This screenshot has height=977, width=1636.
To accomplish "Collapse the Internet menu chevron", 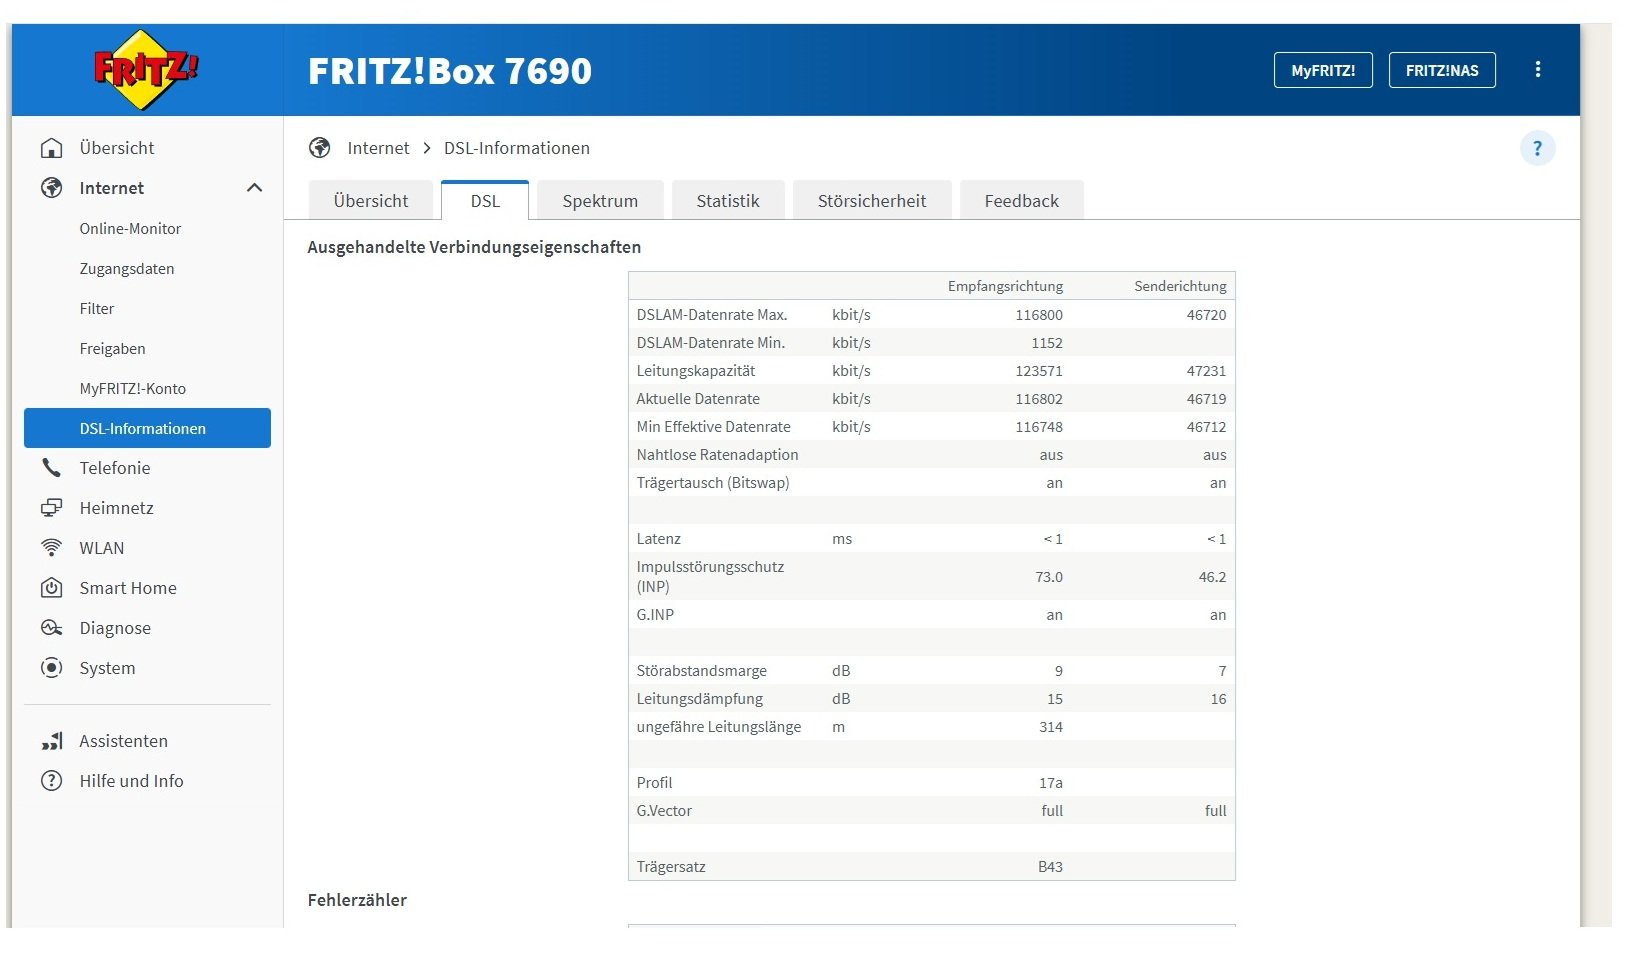I will pos(255,188).
